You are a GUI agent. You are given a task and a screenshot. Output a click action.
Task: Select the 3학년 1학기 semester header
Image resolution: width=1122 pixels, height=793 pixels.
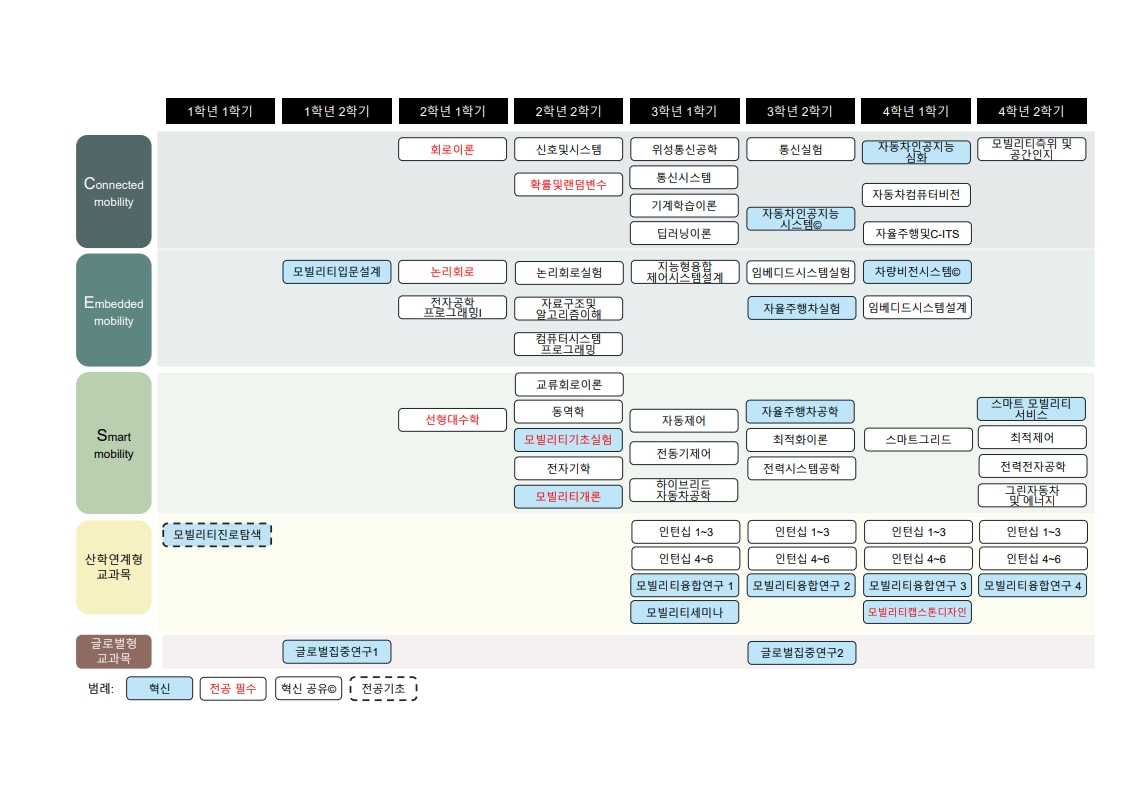(684, 111)
